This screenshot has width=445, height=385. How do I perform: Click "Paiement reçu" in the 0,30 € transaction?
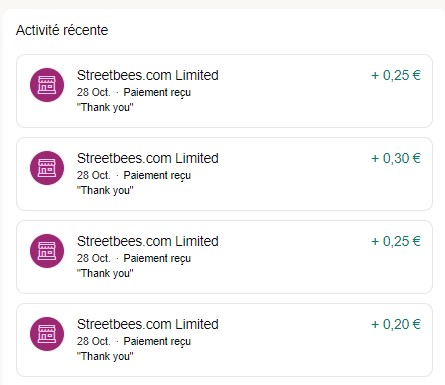click(x=157, y=175)
